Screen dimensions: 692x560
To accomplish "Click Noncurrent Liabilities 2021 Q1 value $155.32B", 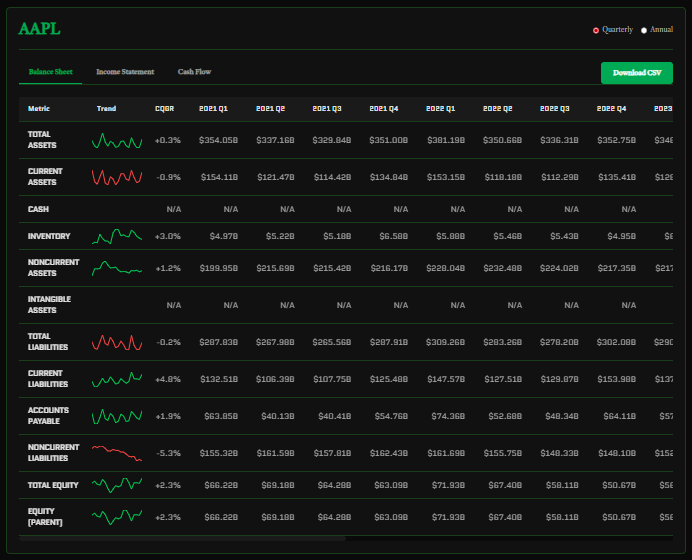I will point(218,454).
